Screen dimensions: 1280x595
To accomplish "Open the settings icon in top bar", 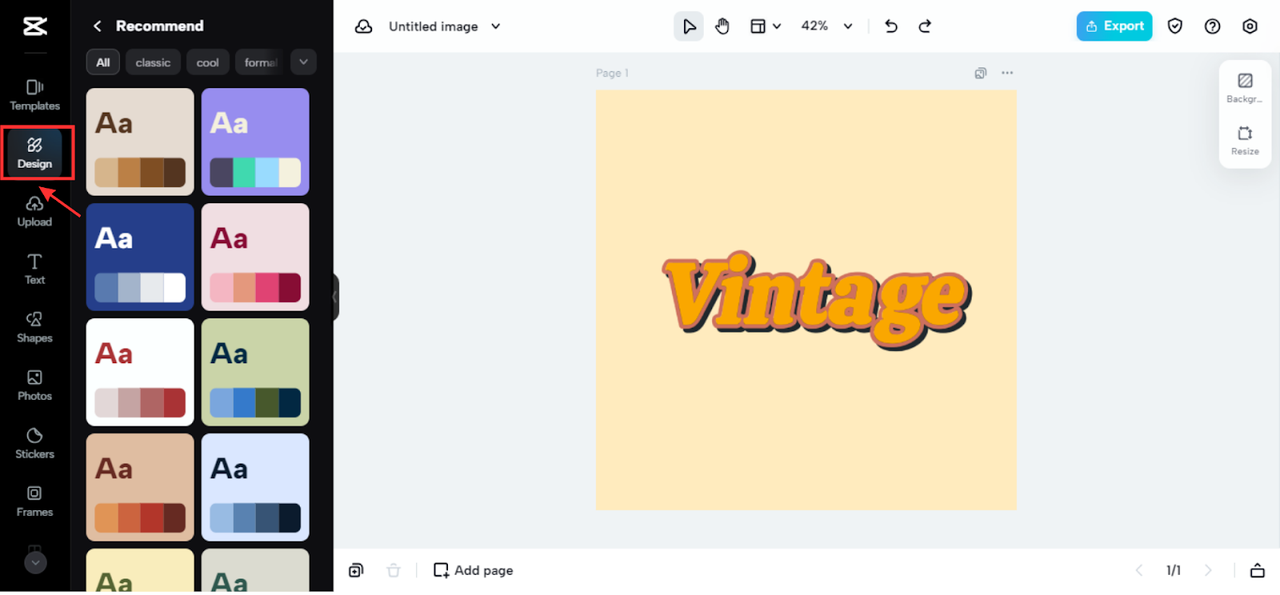I will tap(1250, 26).
